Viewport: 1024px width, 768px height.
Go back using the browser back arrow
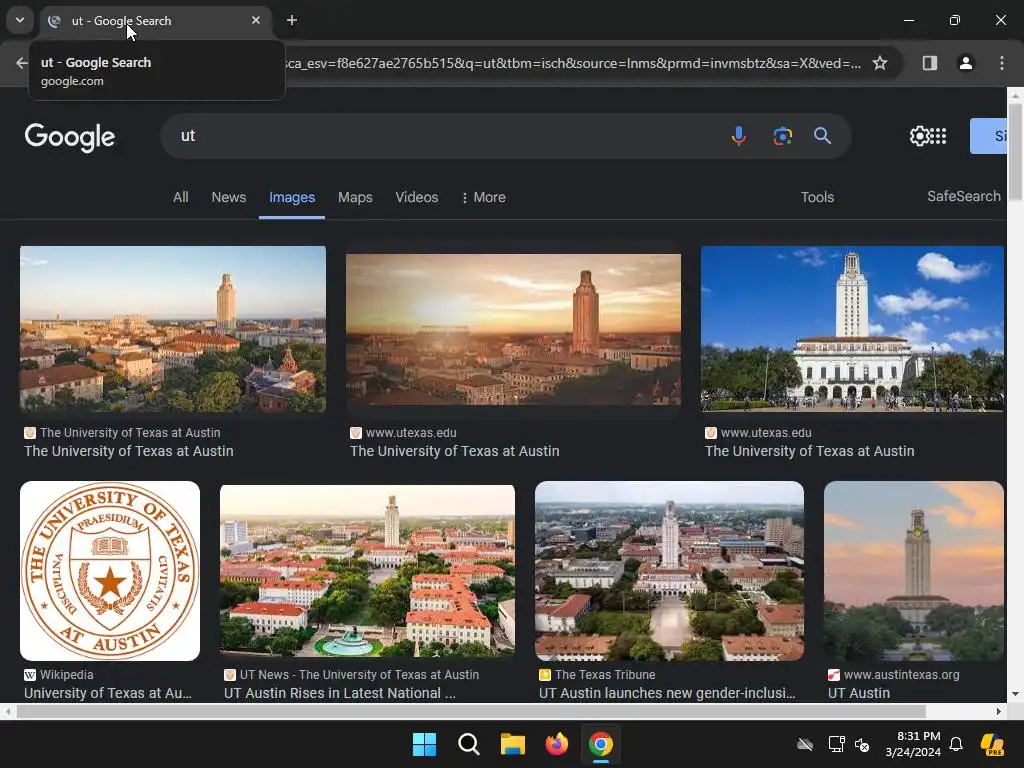coord(21,63)
